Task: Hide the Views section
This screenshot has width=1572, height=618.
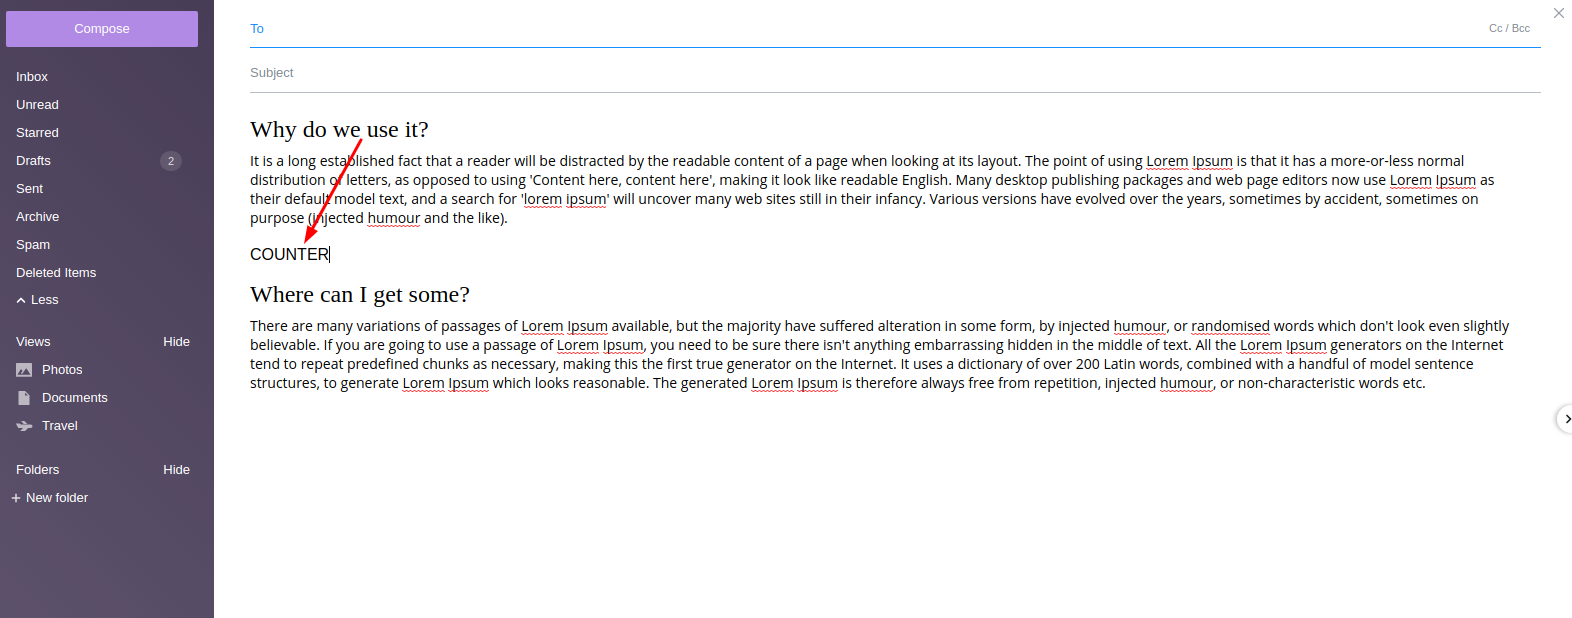Action: coord(176,342)
